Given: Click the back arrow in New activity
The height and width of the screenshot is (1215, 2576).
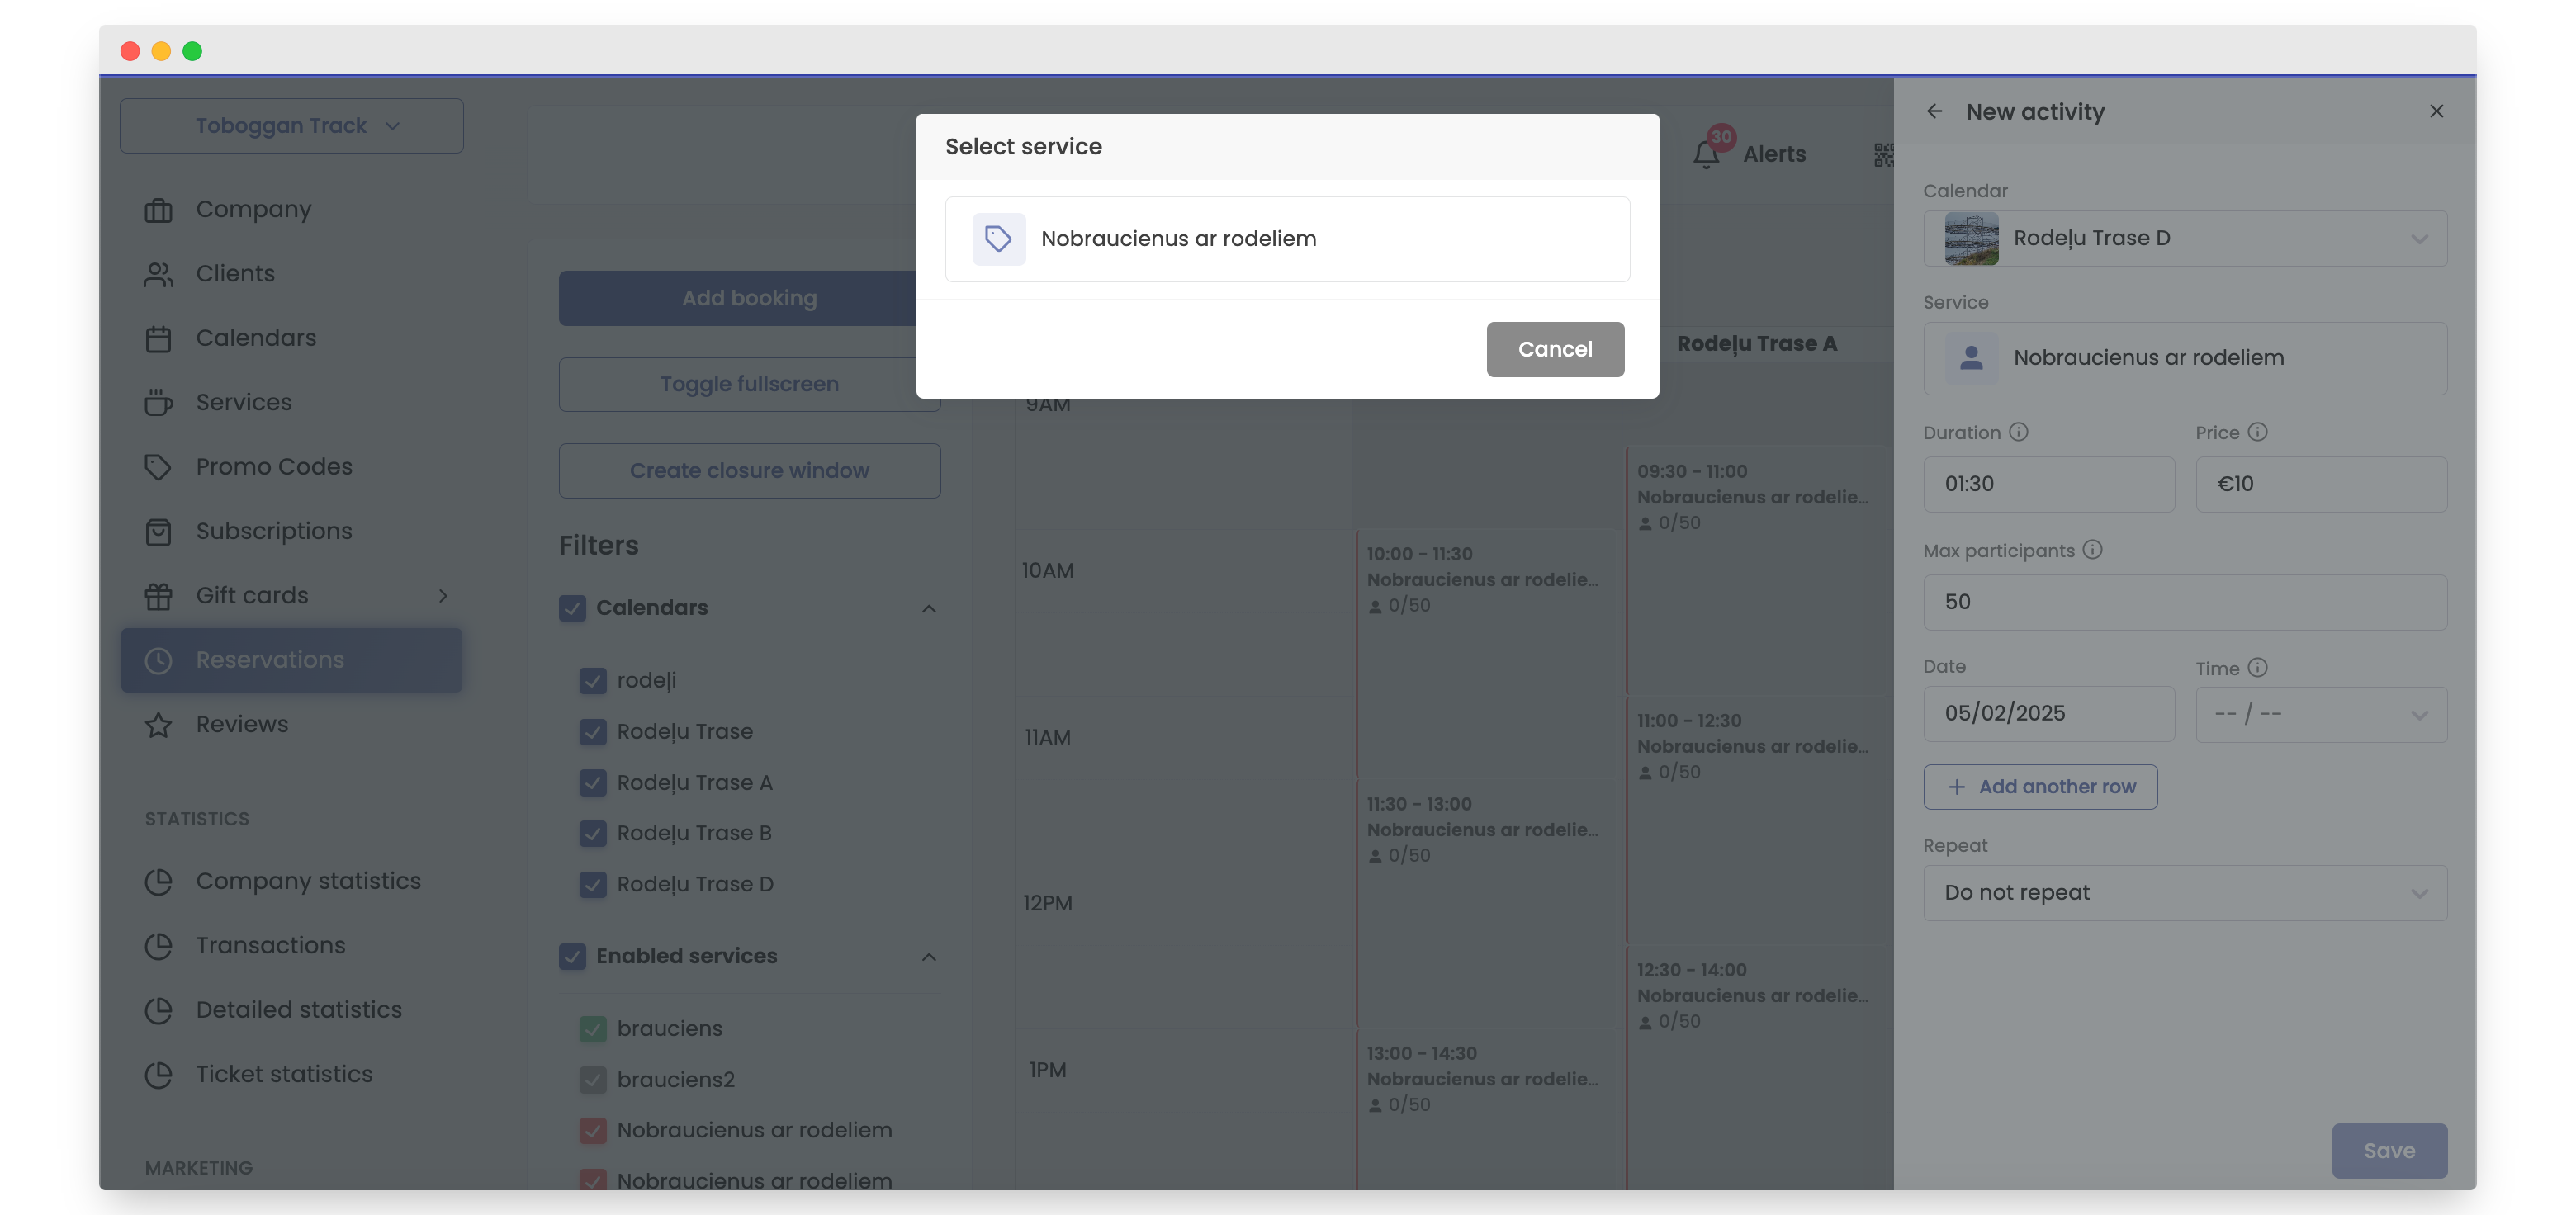Looking at the screenshot, I should tap(1934, 111).
